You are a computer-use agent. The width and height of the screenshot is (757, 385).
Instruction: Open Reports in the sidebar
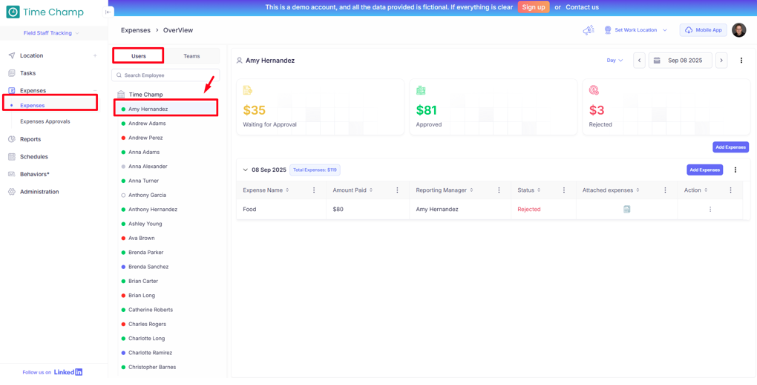tap(30, 139)
